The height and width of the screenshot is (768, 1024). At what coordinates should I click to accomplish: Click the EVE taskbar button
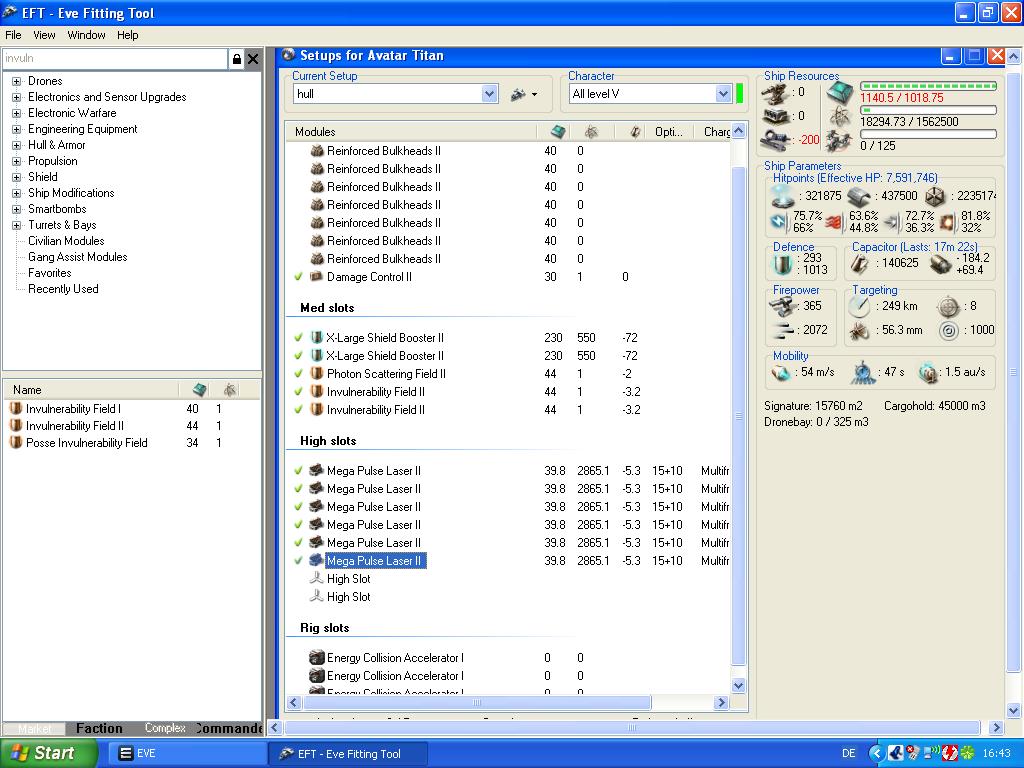(185, 754)
